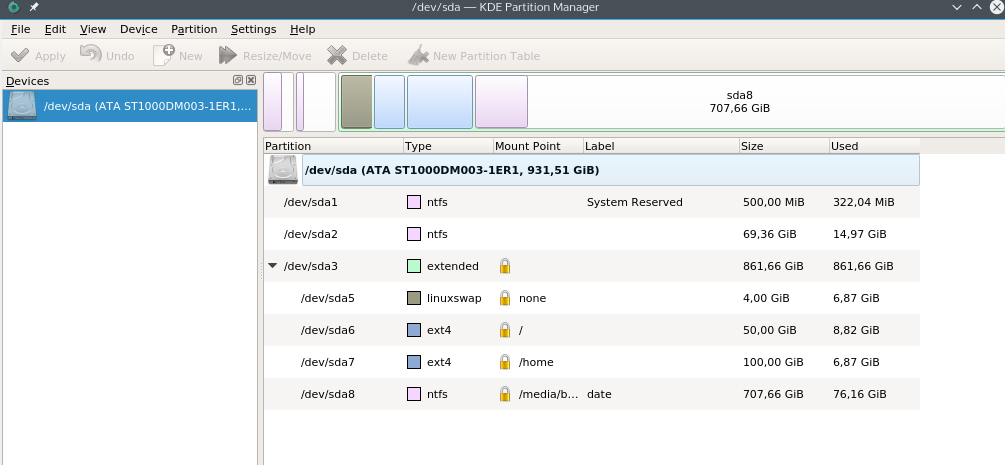Click the '322,04 MiB' used value
Viewport: 1005px width, 465px height.
[x=863, y=202]
